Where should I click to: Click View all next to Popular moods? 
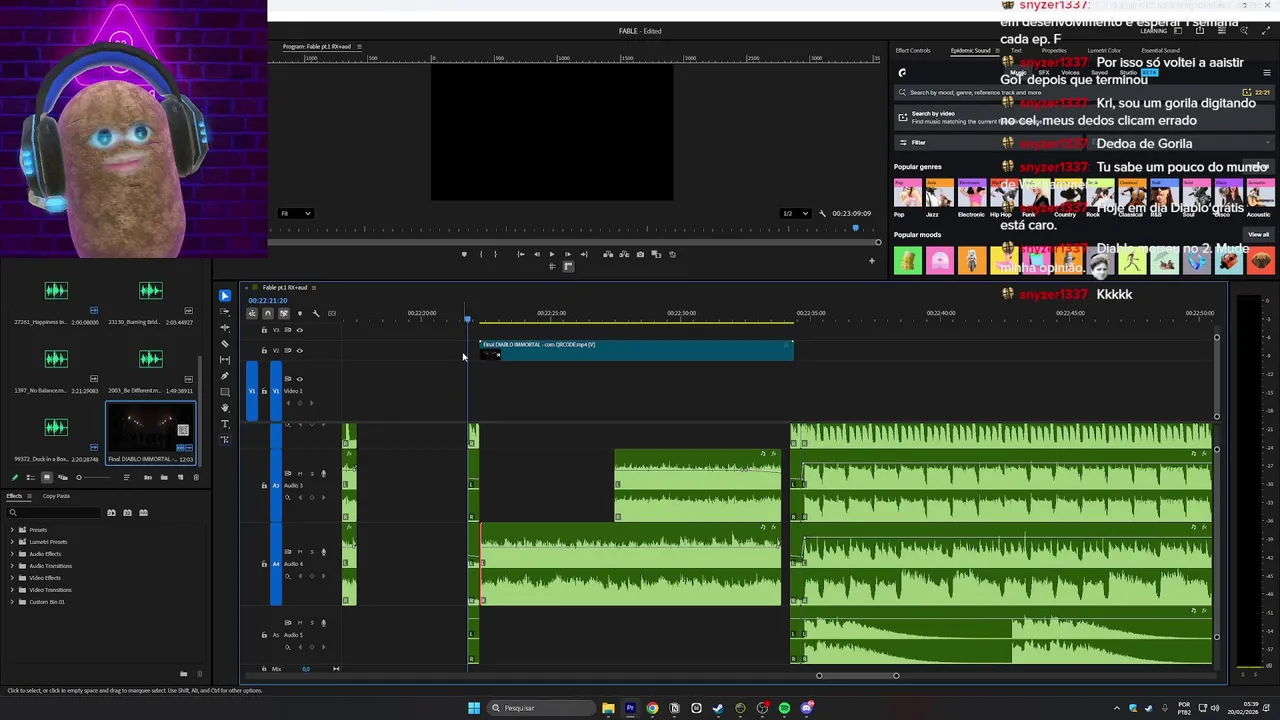(1258, 234)
